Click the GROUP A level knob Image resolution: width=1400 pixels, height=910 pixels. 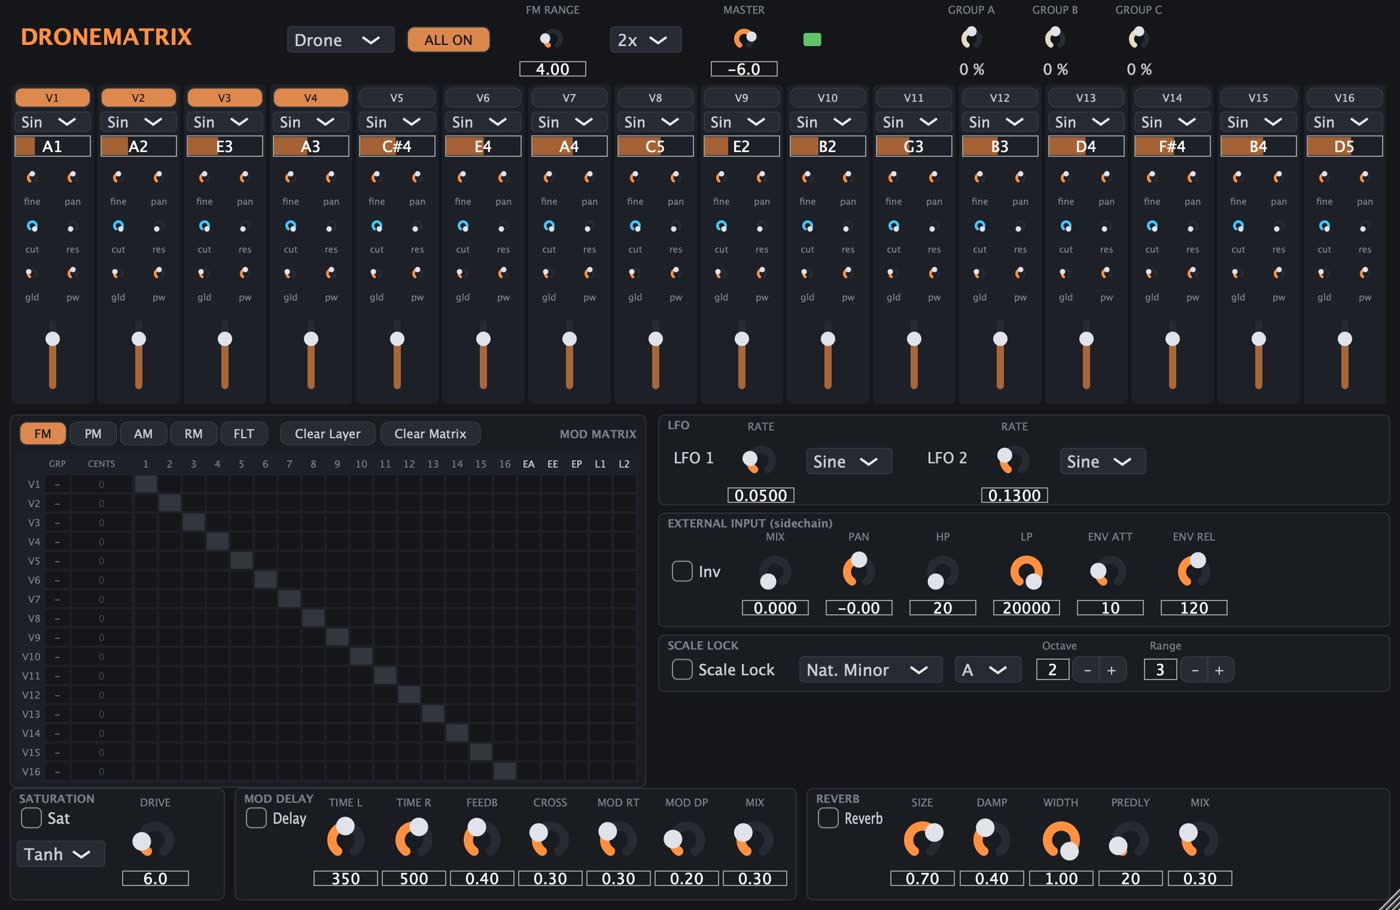(x=971, y=38)
